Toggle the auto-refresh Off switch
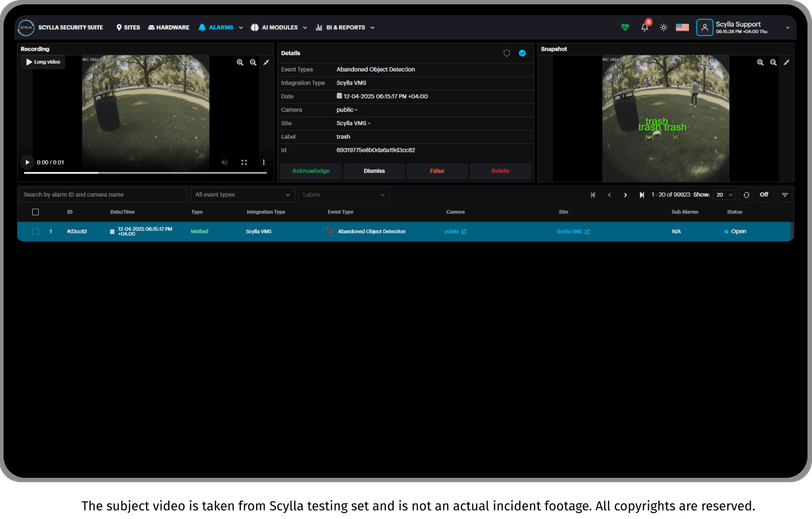Screen dimensions: 812x519 764,195
